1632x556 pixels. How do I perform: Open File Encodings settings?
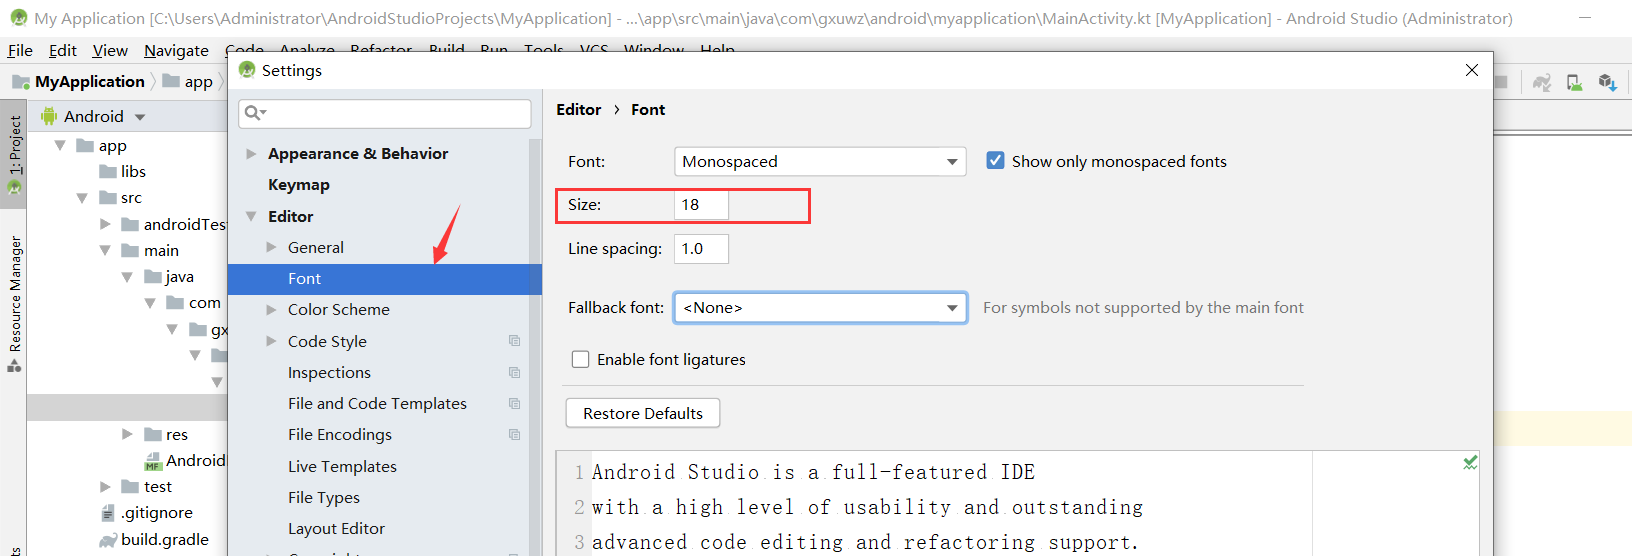click(340, 434)
